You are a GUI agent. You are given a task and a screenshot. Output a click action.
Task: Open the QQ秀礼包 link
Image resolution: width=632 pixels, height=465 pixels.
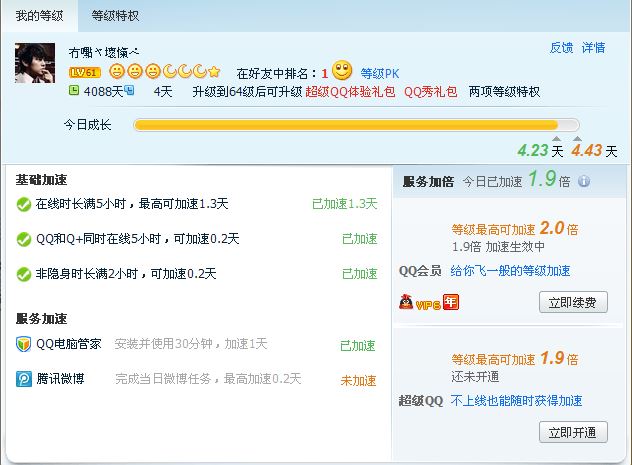pyautogui.click(x=430, y=92)
